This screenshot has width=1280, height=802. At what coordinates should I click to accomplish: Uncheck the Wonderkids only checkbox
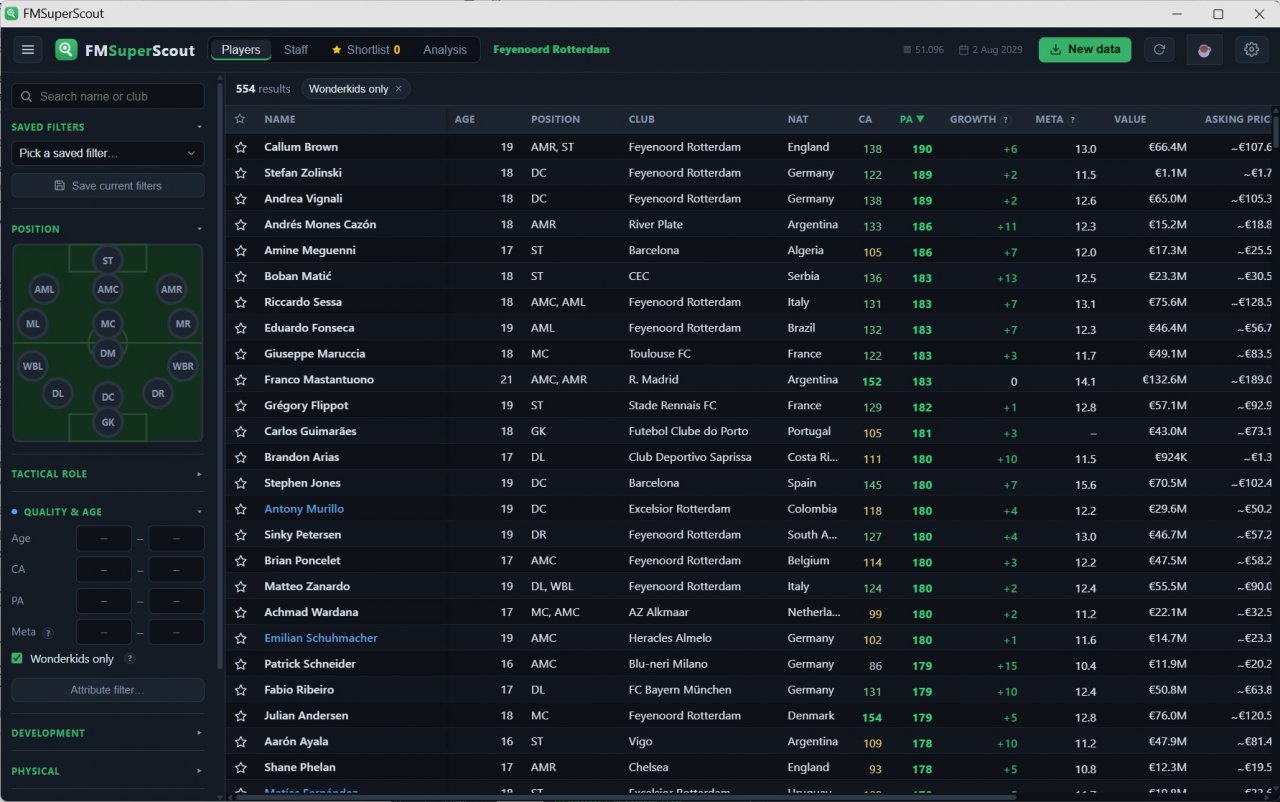pyautogui.click(x=17, y=659)
